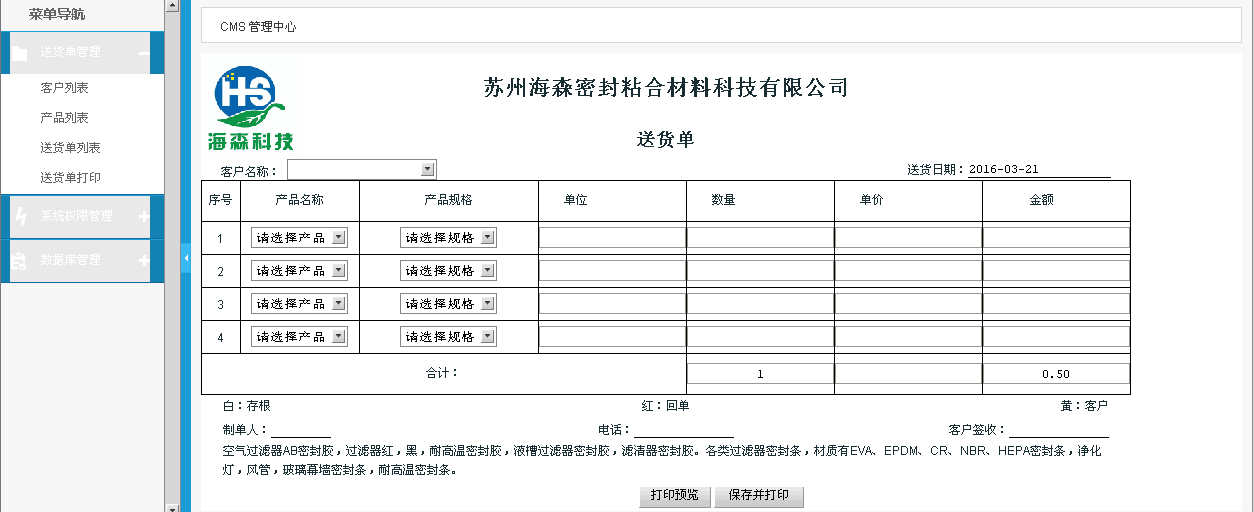Screen dimensions: 1254x512
Task: Focus row 3 单位 input field
Action: pos(612,304)
